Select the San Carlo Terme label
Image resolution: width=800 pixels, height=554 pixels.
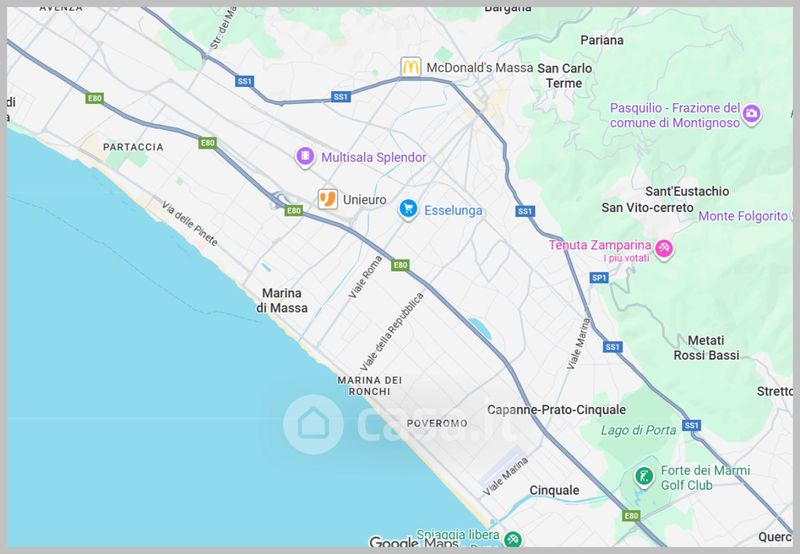[x=564, y=75]
